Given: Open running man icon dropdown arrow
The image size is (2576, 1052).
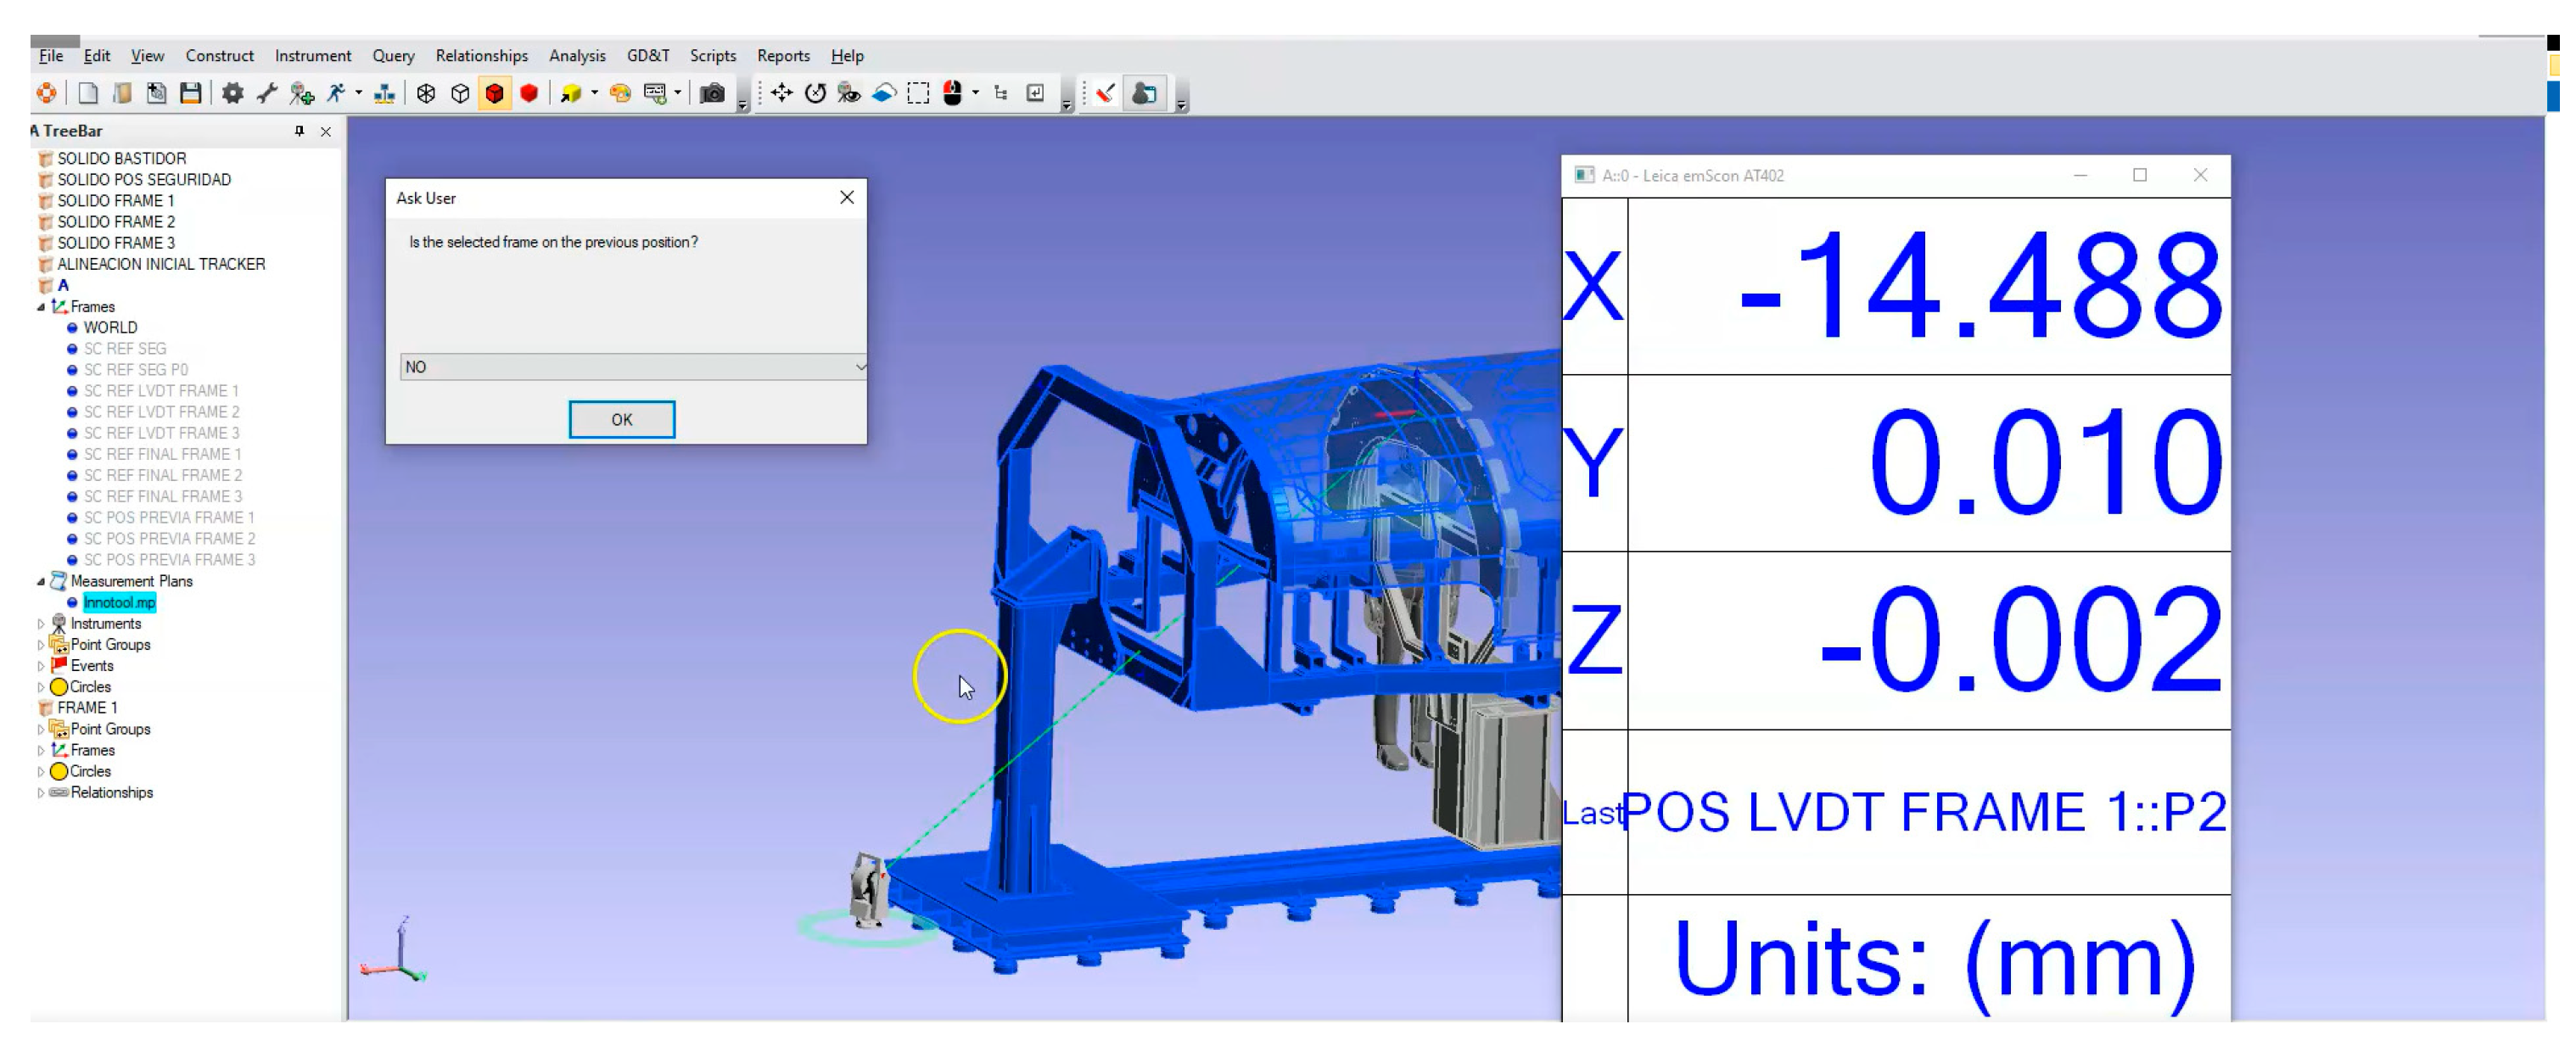Looking at the screenshot, I should tap(359, 94).
